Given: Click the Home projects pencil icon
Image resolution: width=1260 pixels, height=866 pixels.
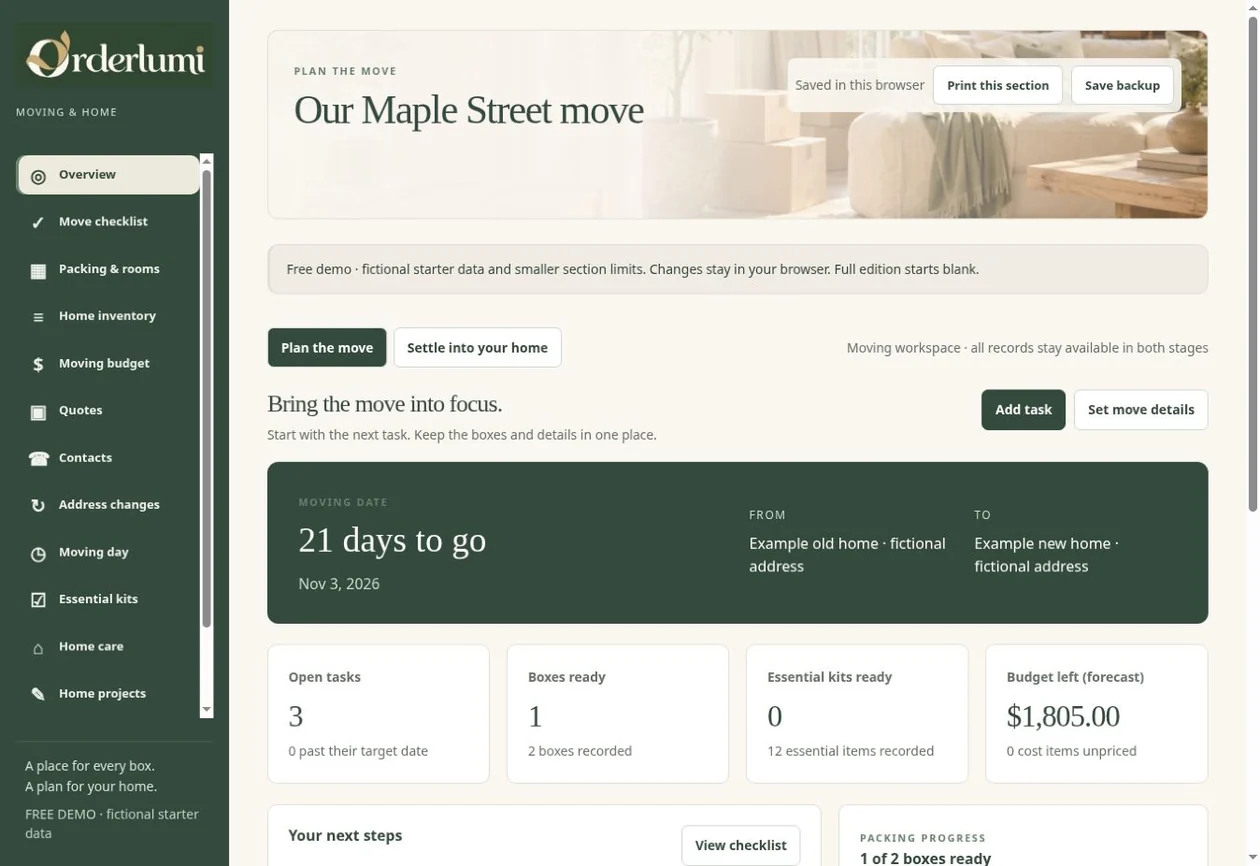Looking at the screenshot, I should click(x=38, y=694).
